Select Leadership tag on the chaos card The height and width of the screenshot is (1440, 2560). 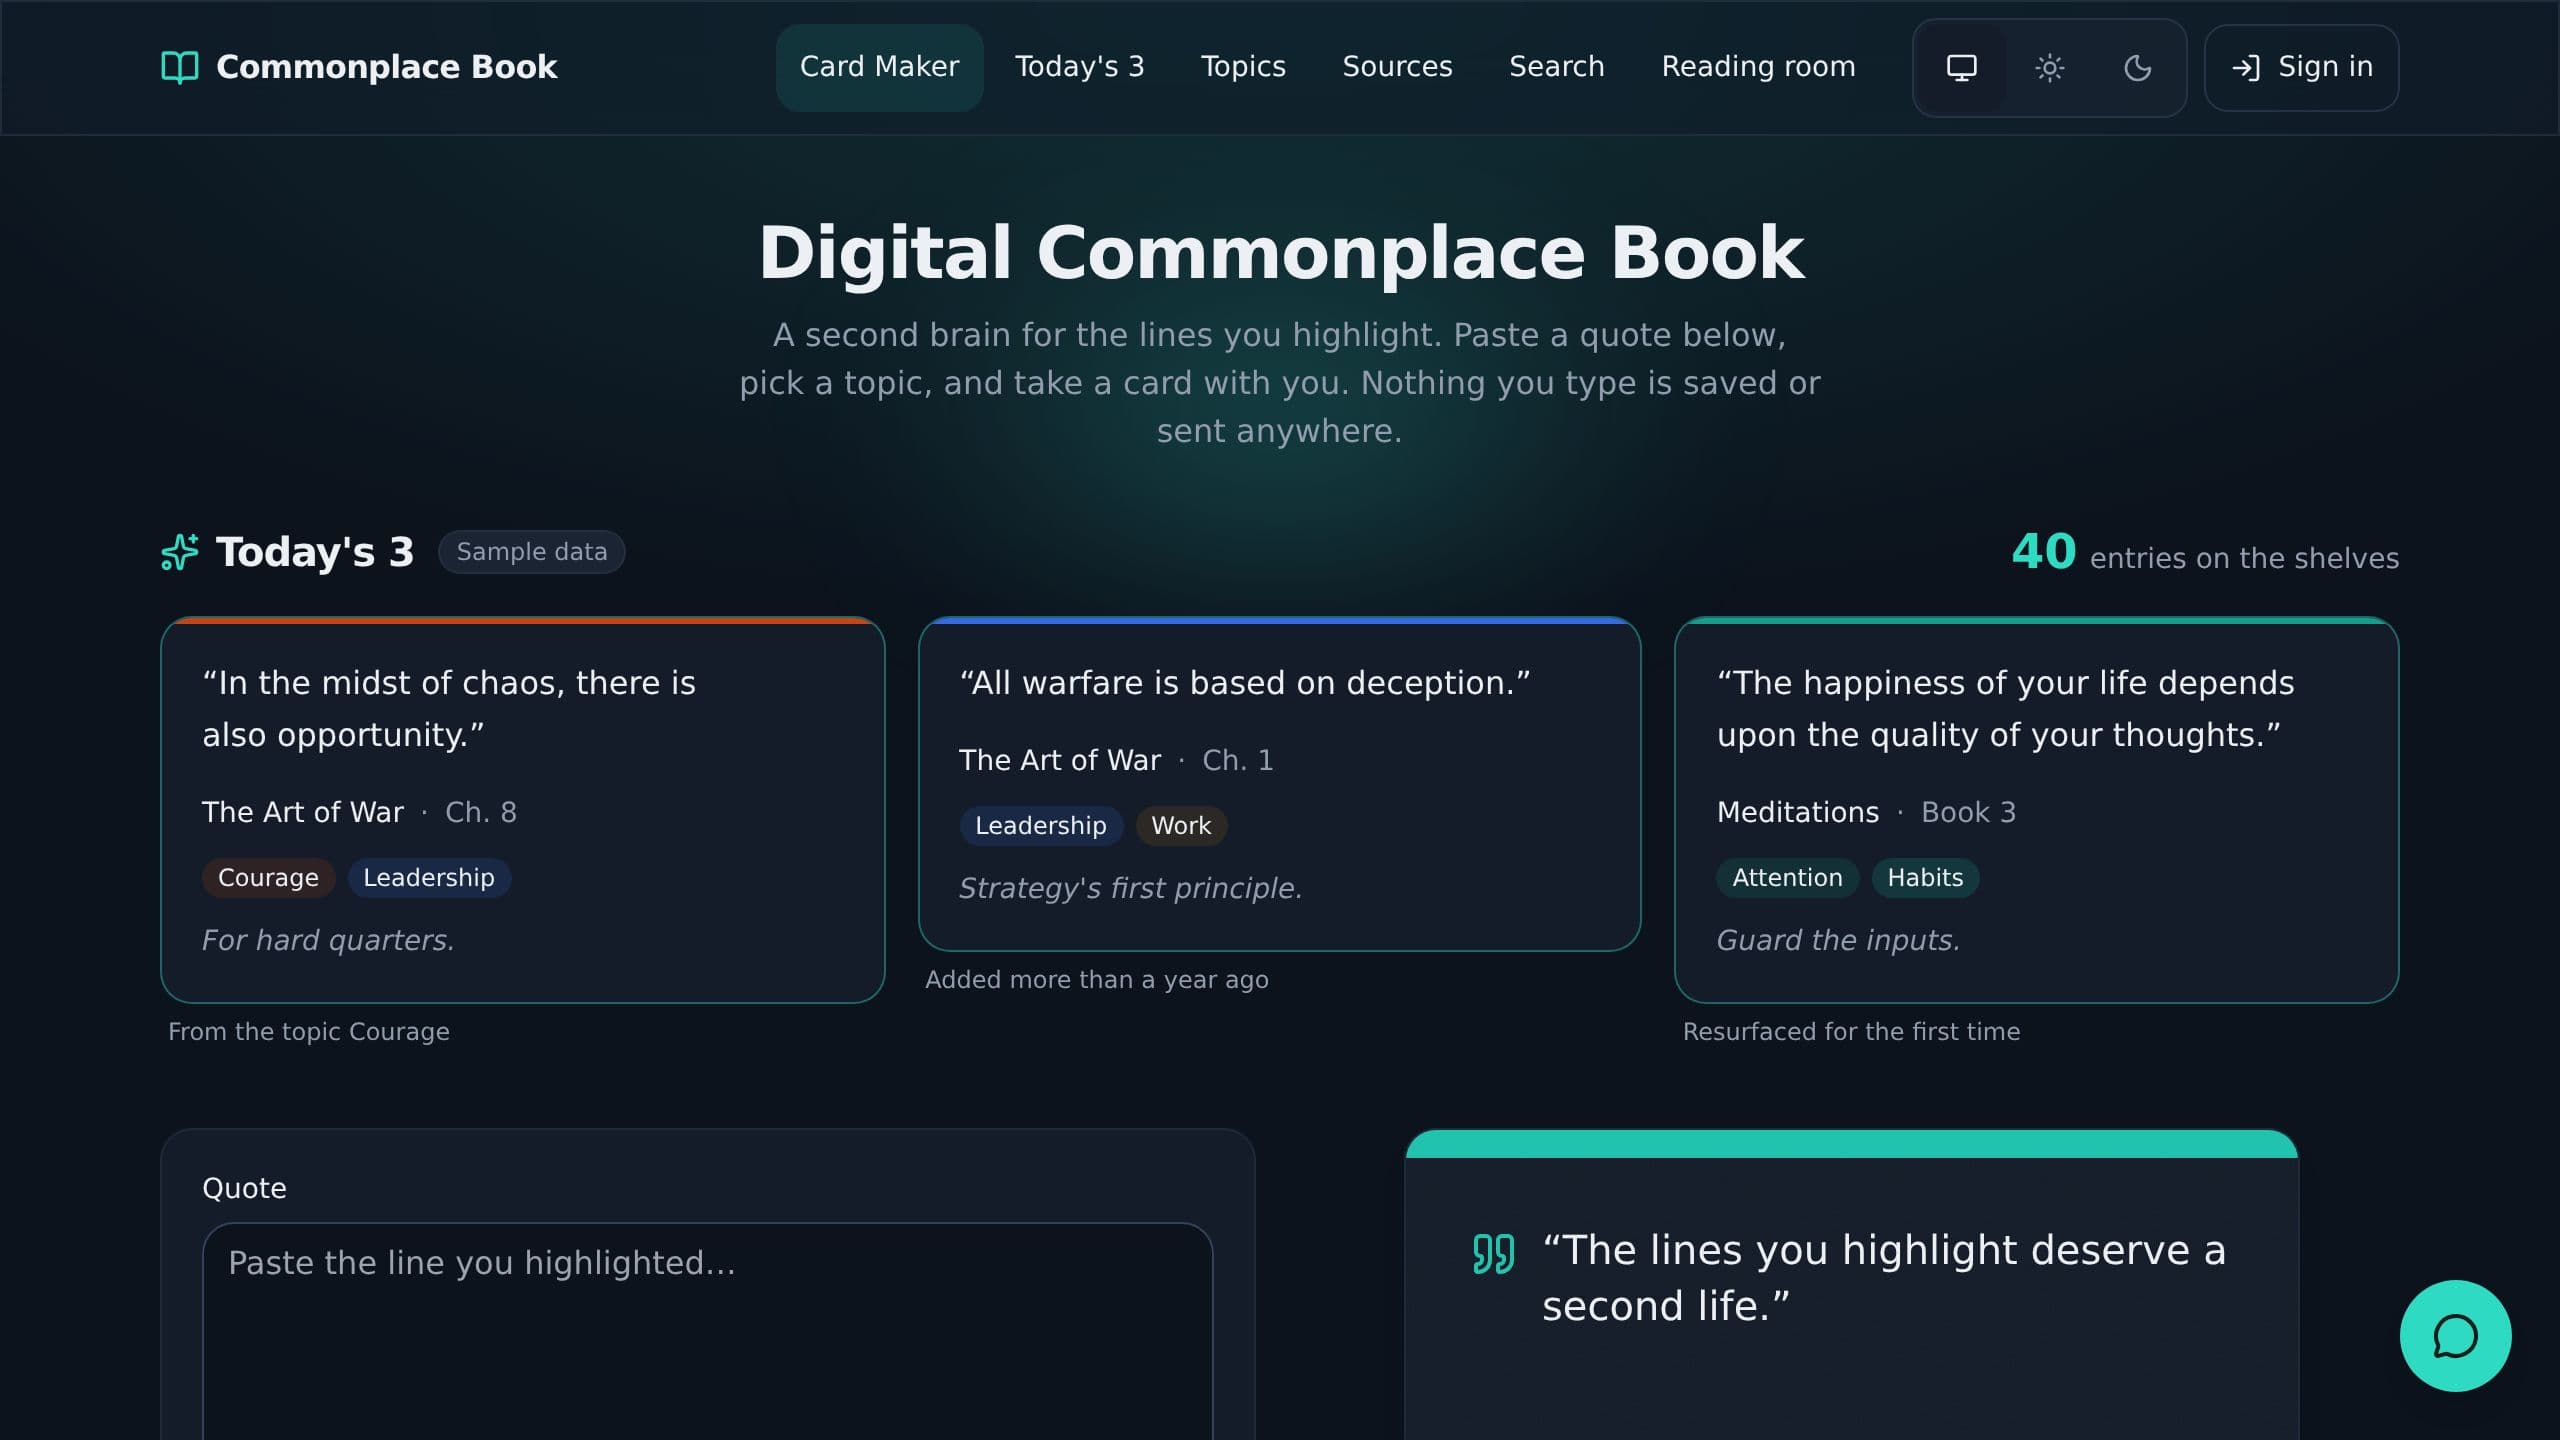point(429,878)
